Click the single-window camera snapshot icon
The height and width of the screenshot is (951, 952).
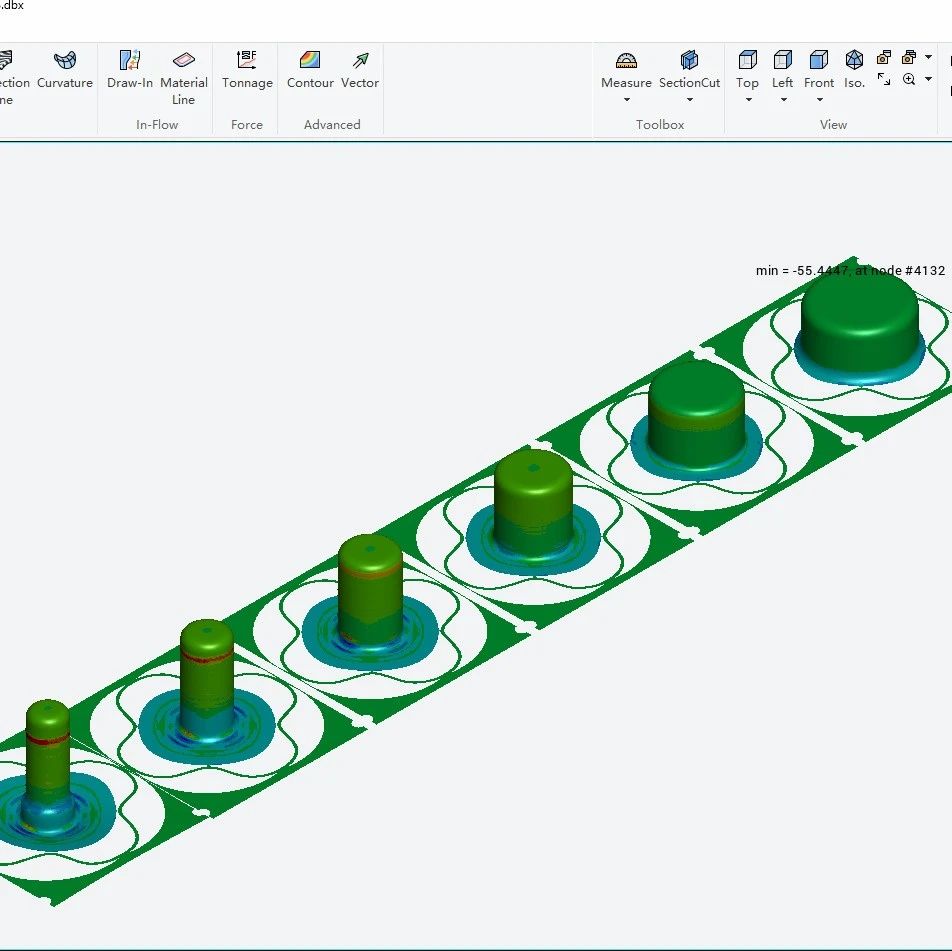pos(884,58)
